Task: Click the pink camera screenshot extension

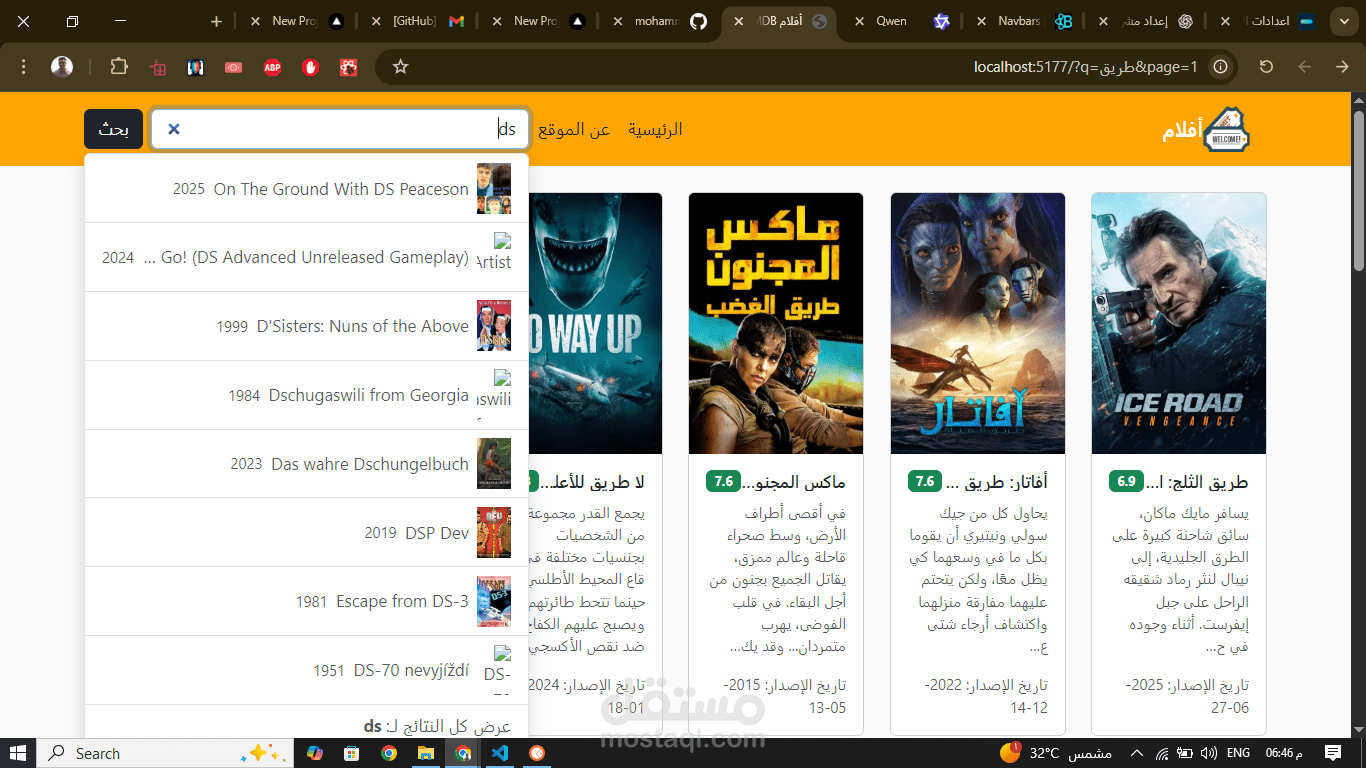Action: (x=233, y=67)
